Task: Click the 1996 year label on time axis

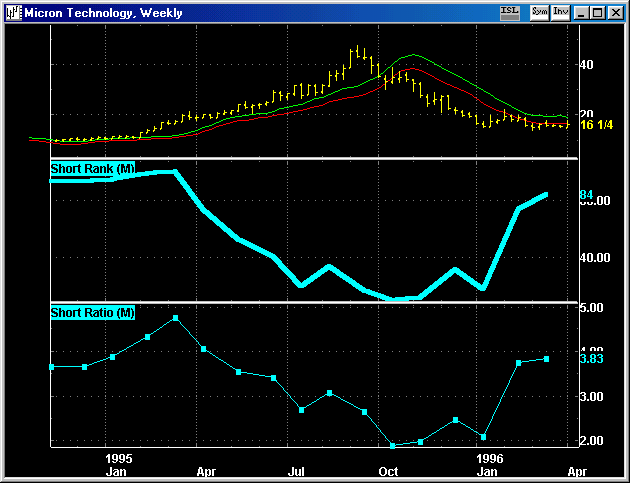Action: coord(490,458)
